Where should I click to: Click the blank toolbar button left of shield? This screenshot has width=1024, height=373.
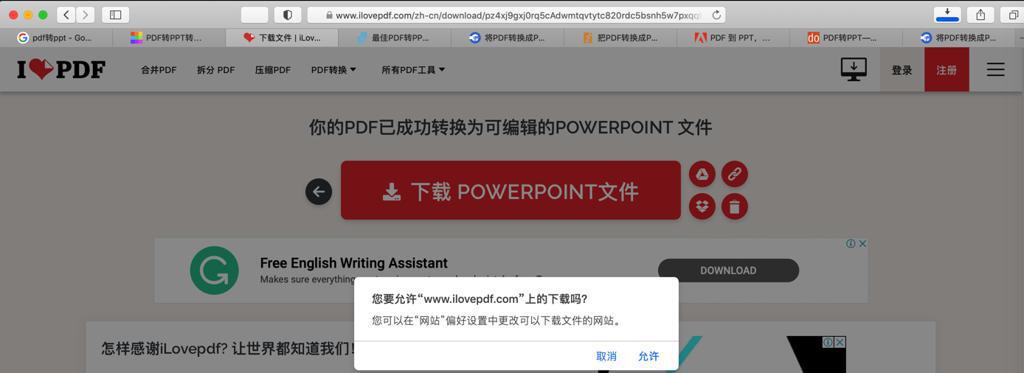[x=255, y=14]
